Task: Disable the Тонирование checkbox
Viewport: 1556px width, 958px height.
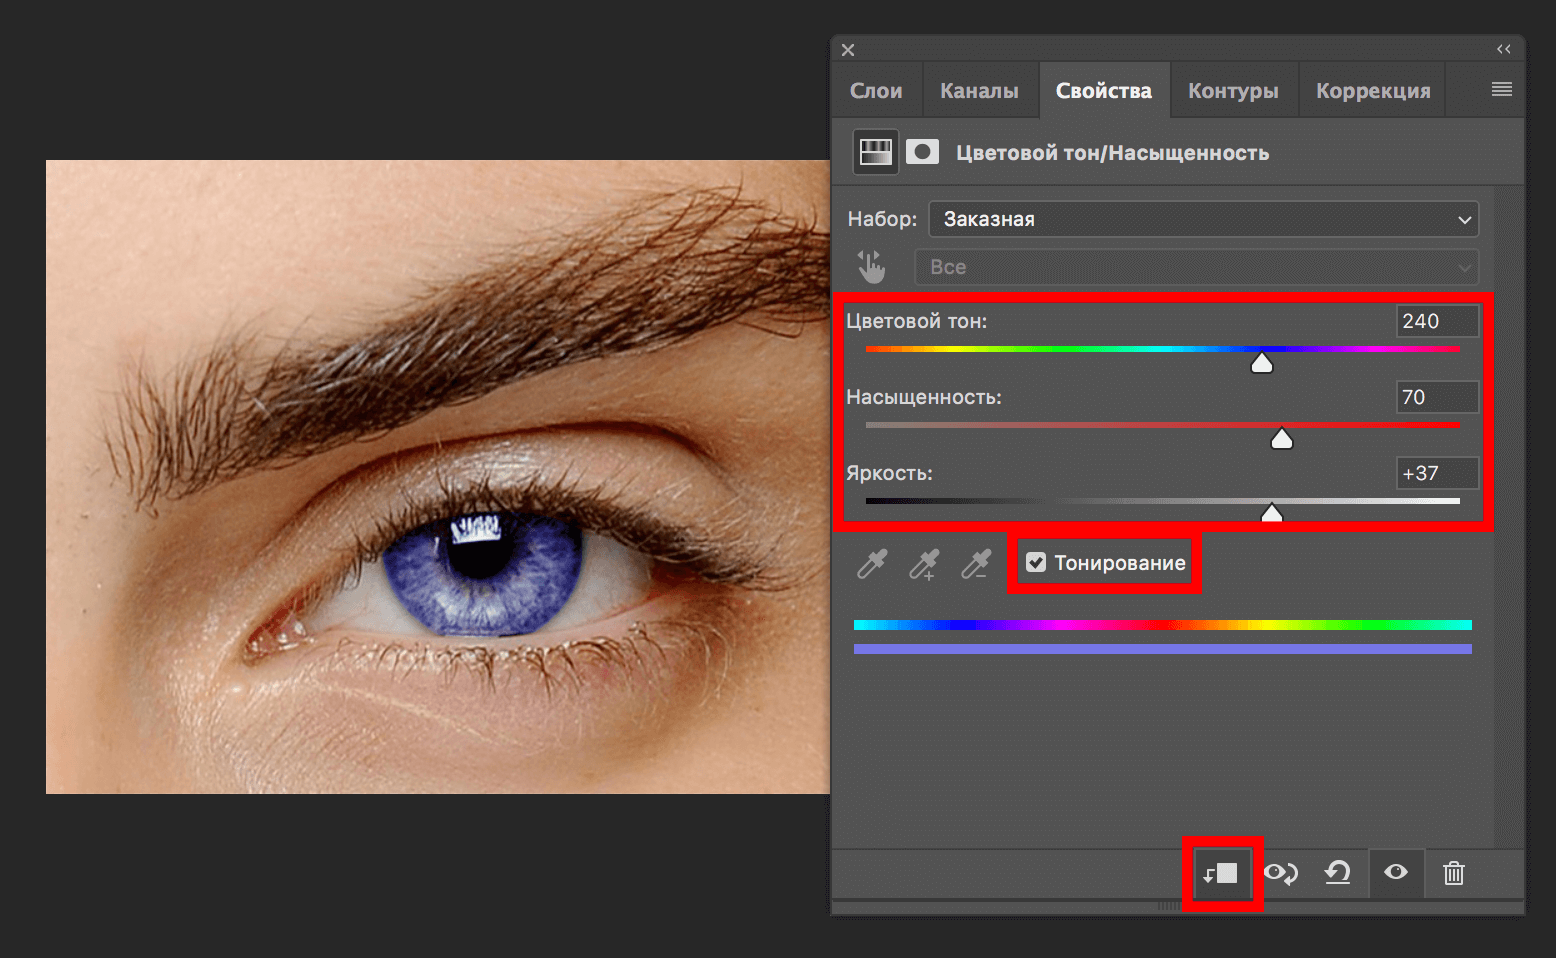Action: [1036, 562]
